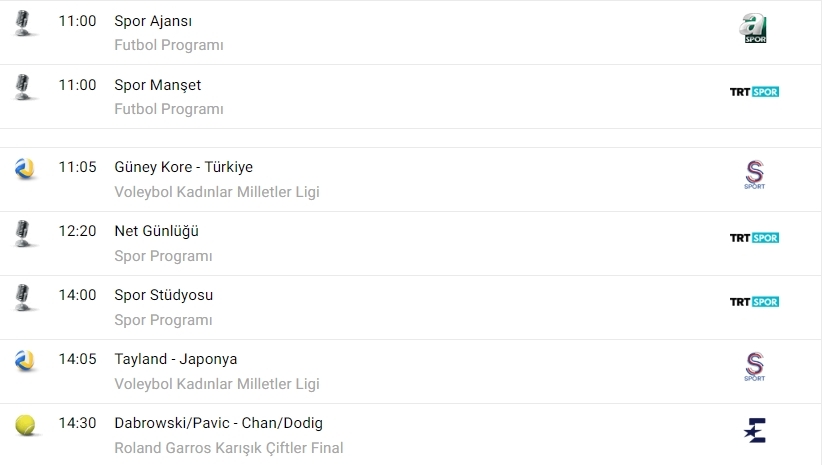Click TRT Spor logo in Spor Manşet row
This screenshot has height=465, width=822.
(x=754, y=92)
